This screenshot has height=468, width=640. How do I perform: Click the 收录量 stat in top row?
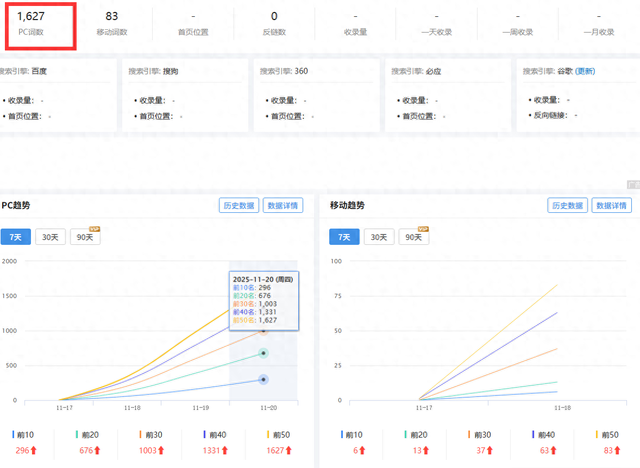click(x=356, y=23)
